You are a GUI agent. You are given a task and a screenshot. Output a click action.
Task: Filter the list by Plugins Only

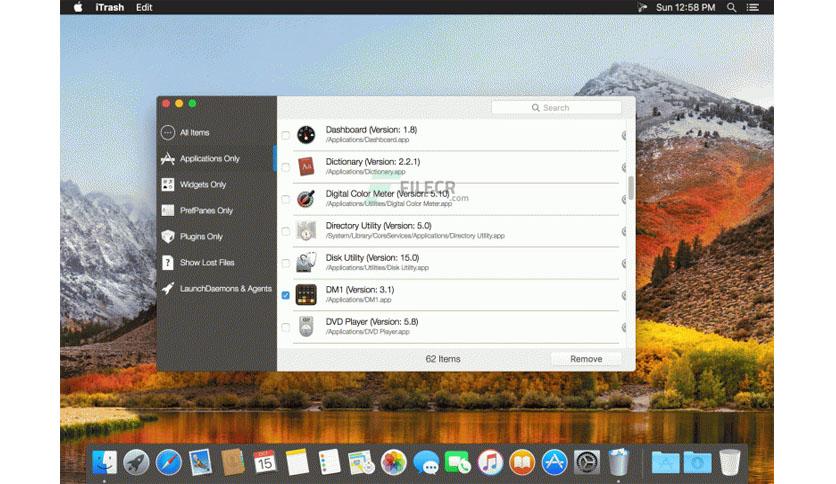click(192, 236)
